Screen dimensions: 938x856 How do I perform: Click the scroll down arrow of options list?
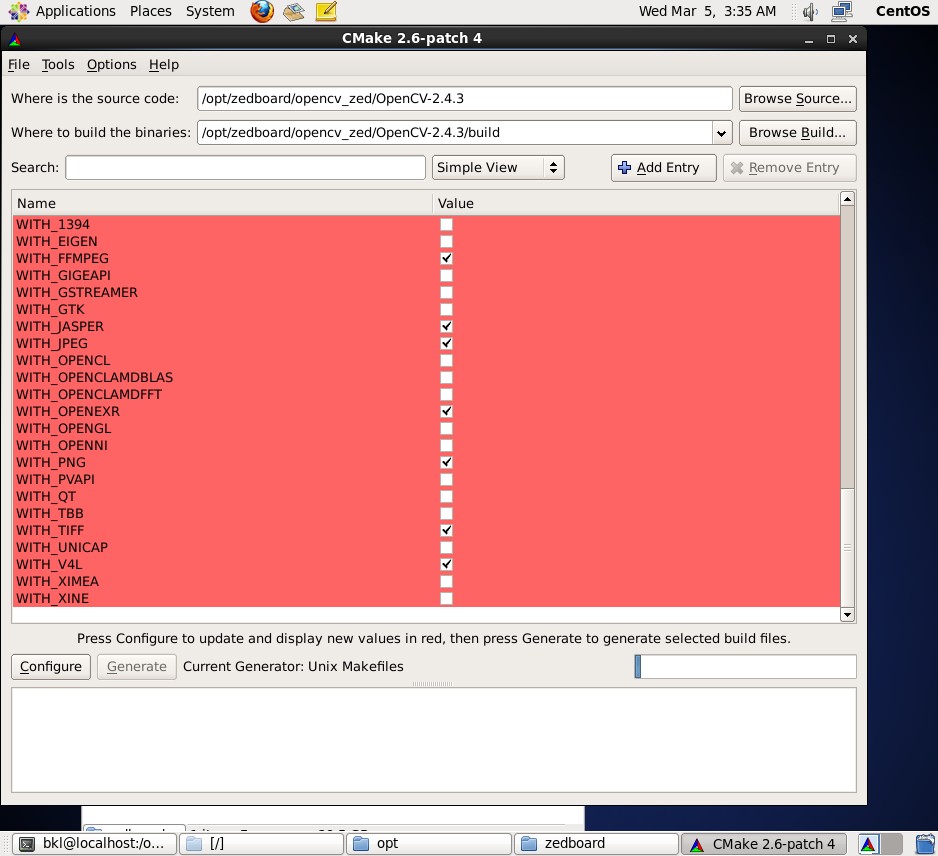[x=847, y=614]
